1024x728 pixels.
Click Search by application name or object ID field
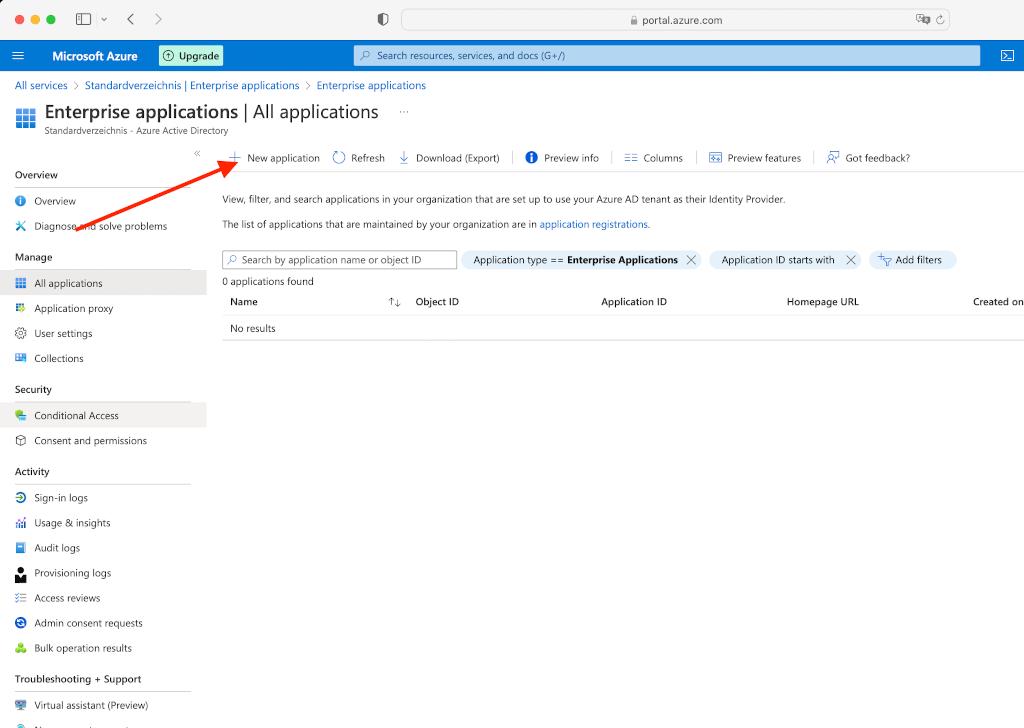point(340,260)
